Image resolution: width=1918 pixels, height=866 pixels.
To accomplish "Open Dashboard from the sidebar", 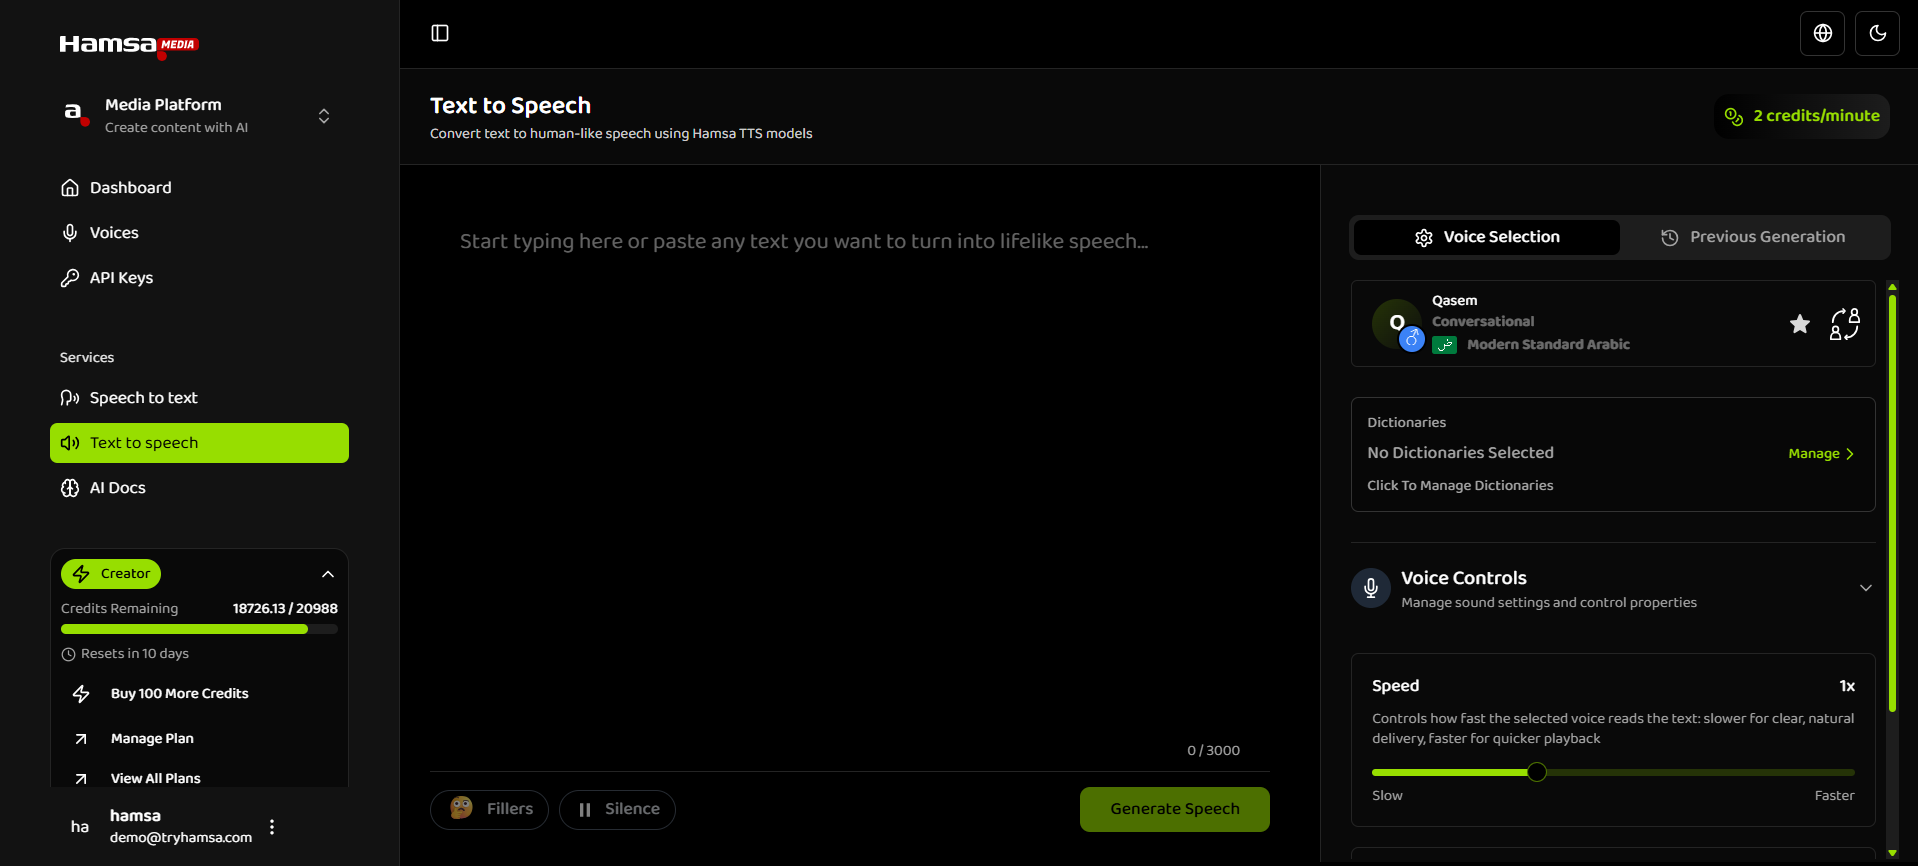I will (x=199, y=188).
